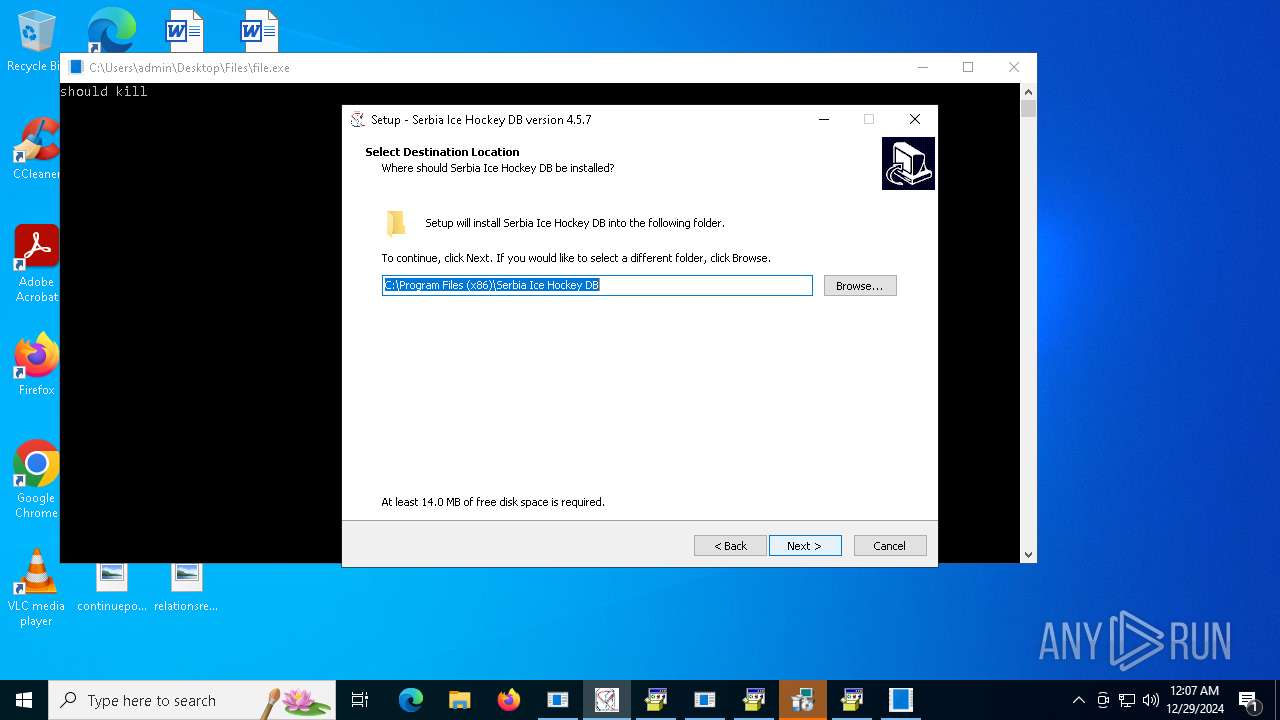This screenshot has height=720, width=1280.
Task: Click the taskbar search box
Action: [192, 700]
